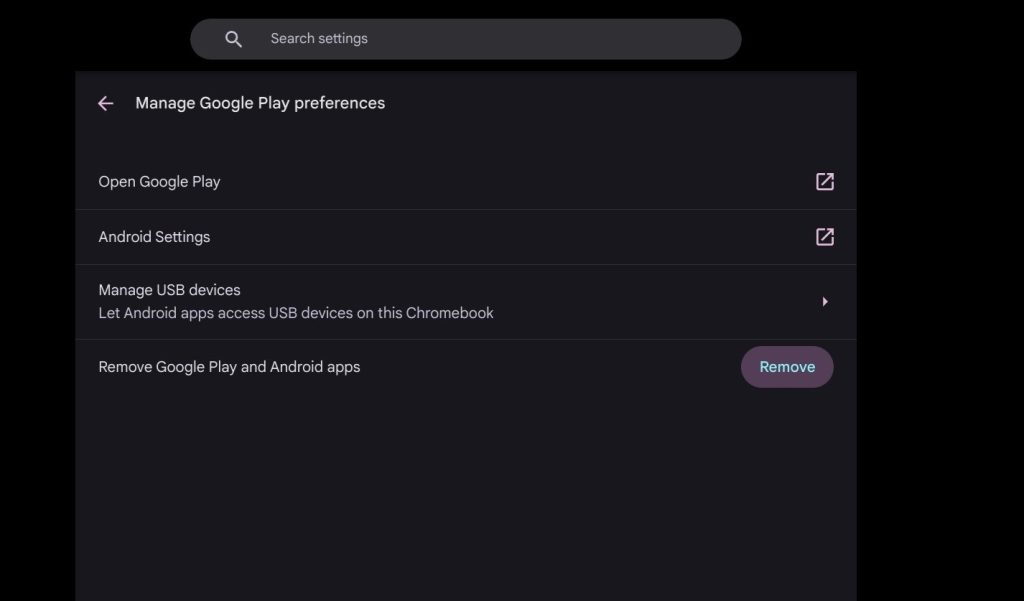Click the magnifier icon in the search bar
The width and height of the screenshot is (1024, 601).
click(234, 39)
